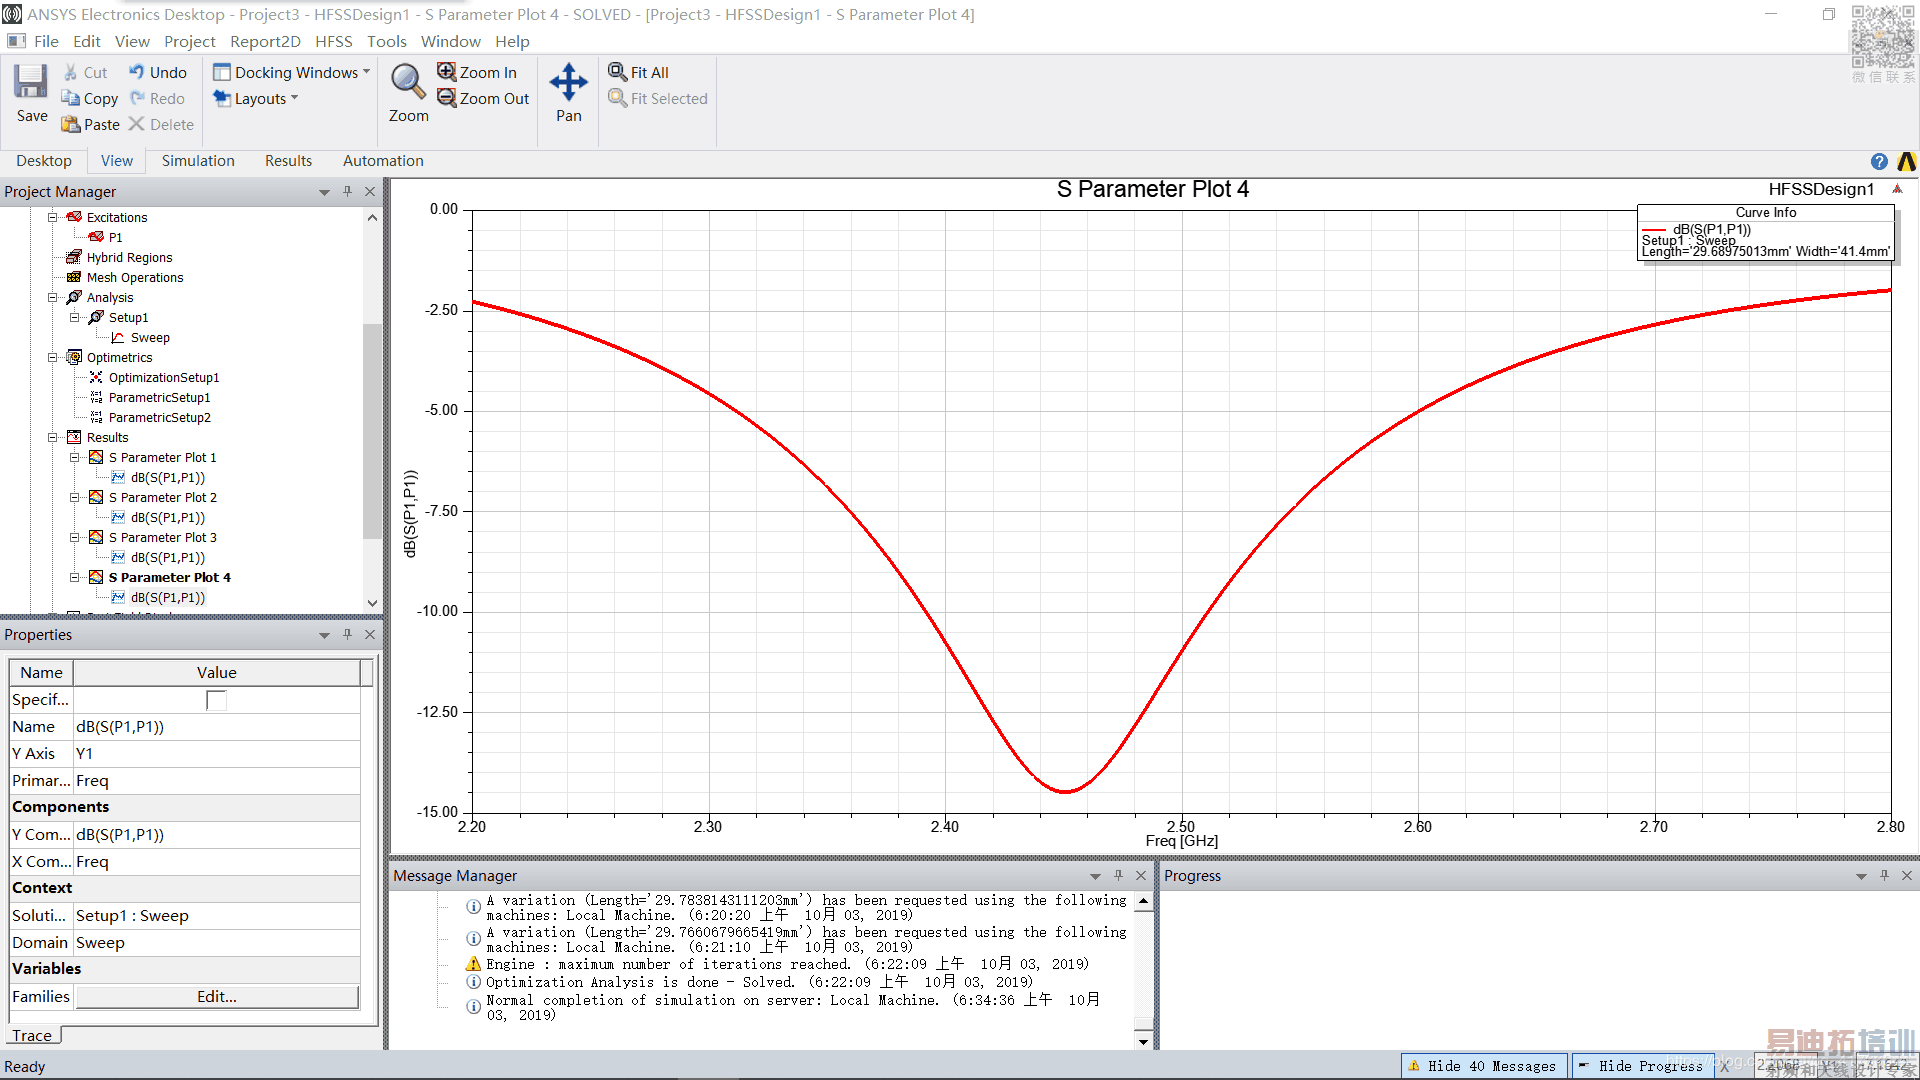Collapse the Analysis tree node

[52, 297]
